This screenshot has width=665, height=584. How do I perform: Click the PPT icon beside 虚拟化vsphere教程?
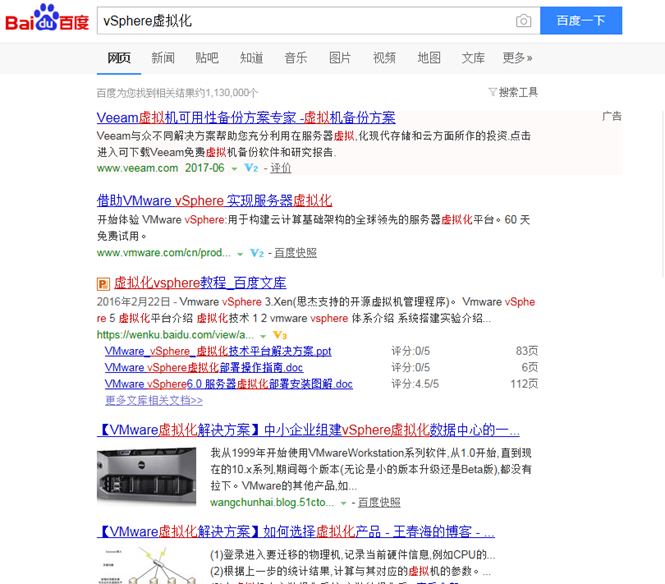click(103, 284)
